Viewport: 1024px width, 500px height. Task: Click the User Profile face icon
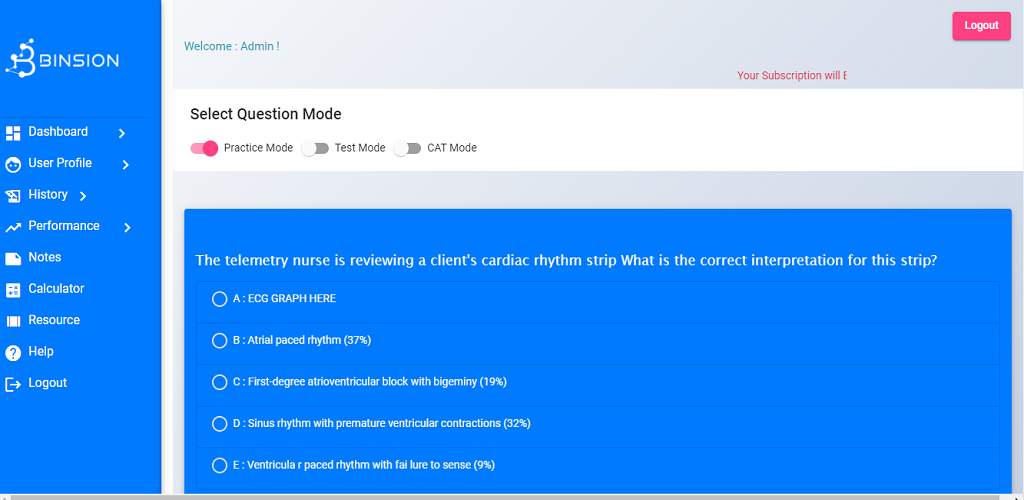point(13,164)
